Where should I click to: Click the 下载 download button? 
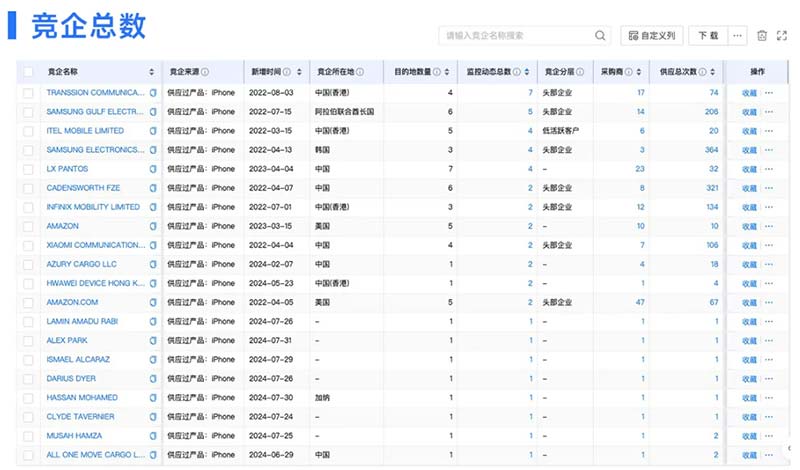tap(708, 35)
